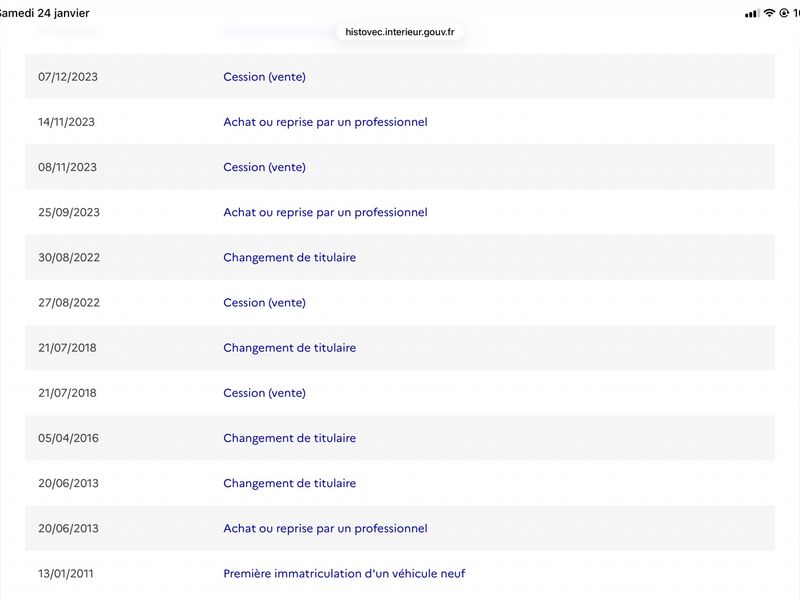The width and height of the screenshot is (800, 600).
Task: Tap the 07/12/2023 date cell
Action: tap(67, 77)
